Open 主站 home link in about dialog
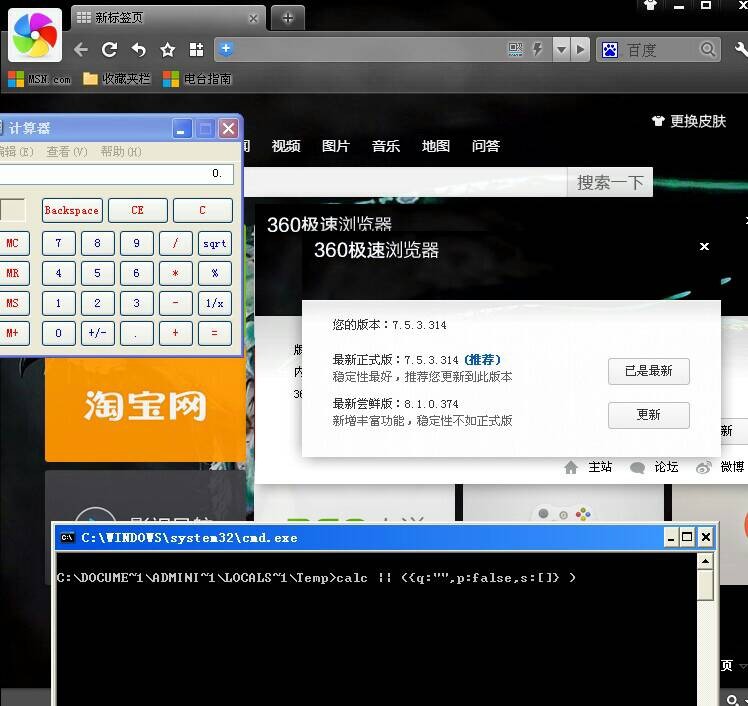This screenshot has height=706, width=748. (588, 467)
